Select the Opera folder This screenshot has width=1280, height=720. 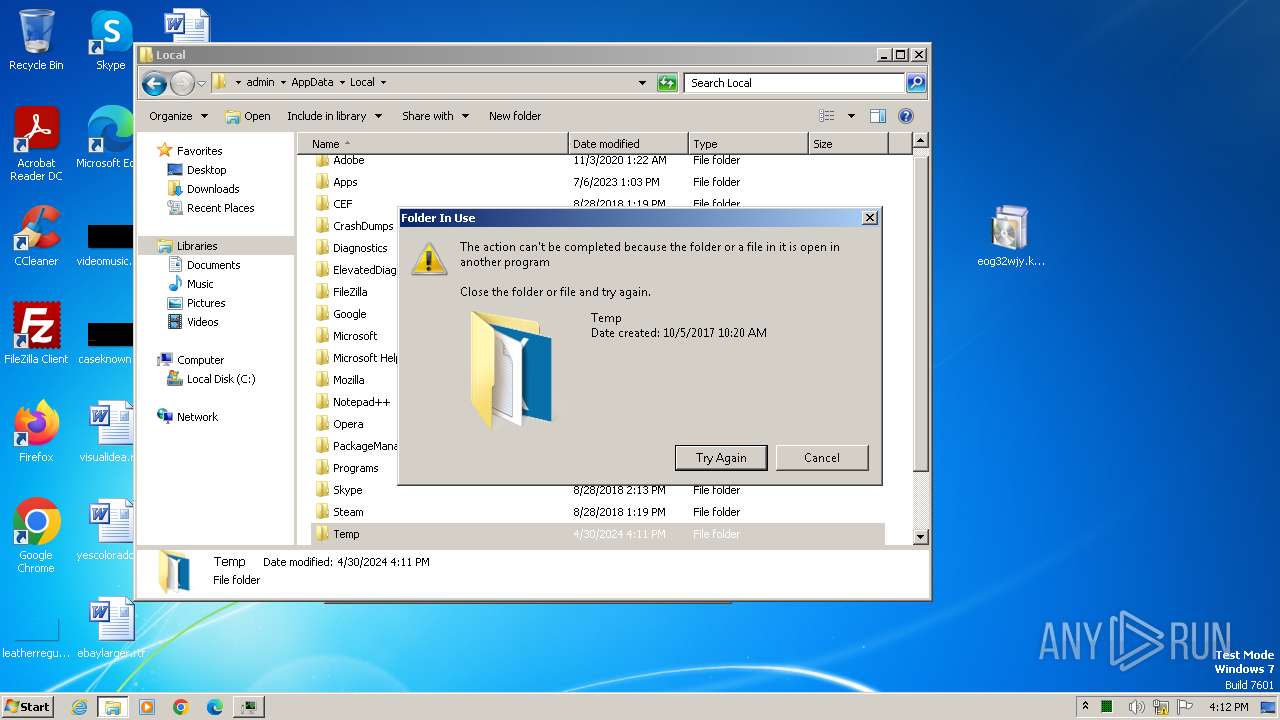pos(348,424)
